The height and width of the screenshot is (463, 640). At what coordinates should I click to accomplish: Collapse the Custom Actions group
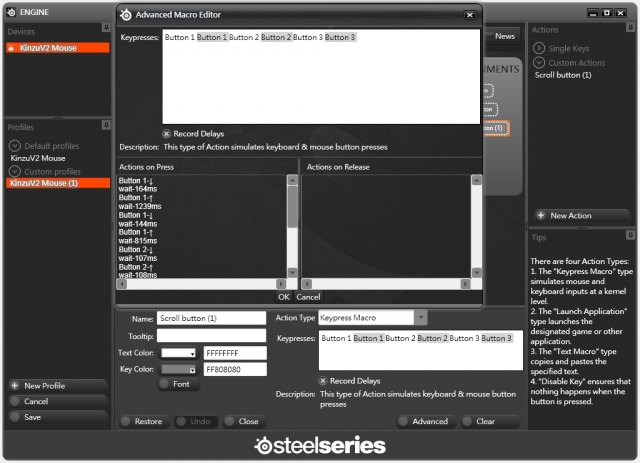click(x=539, y=62)
